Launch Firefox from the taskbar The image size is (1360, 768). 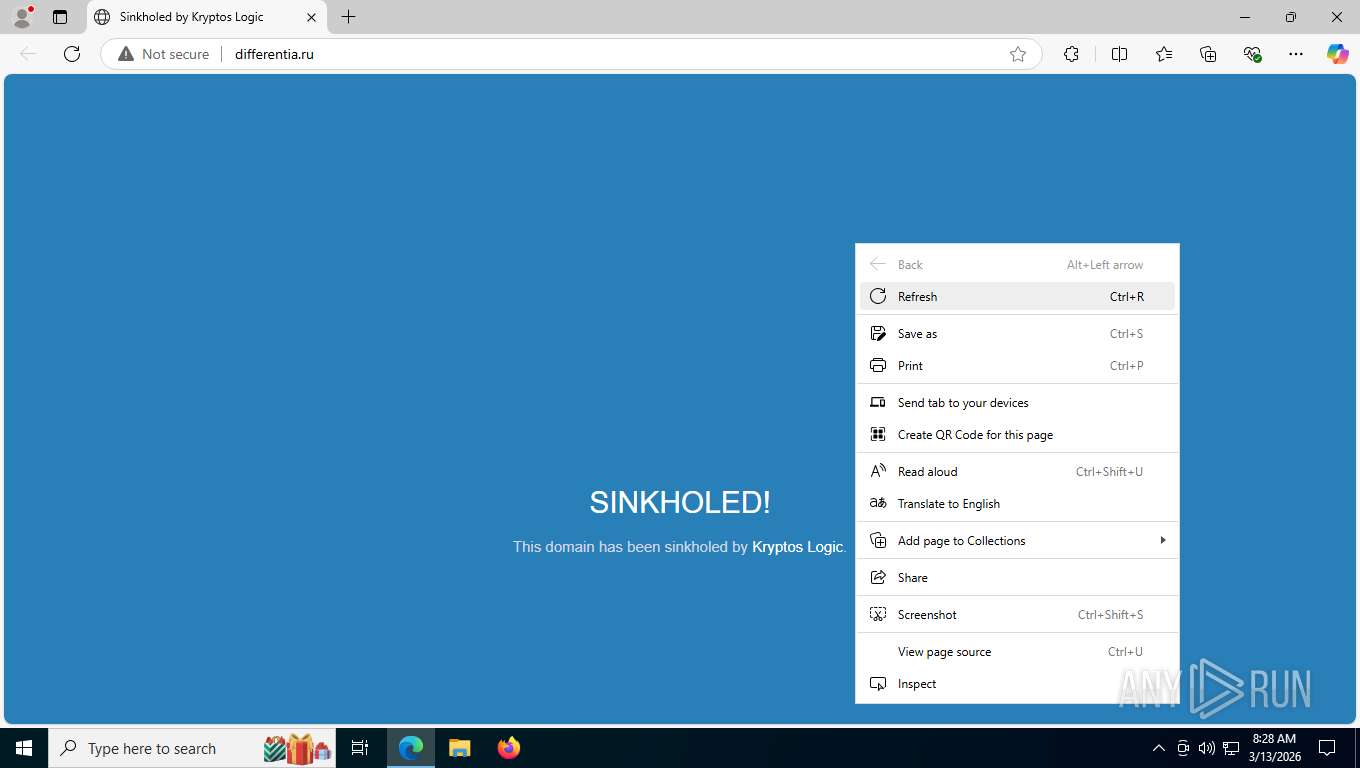pyautogui.click(x=508, y=748)
